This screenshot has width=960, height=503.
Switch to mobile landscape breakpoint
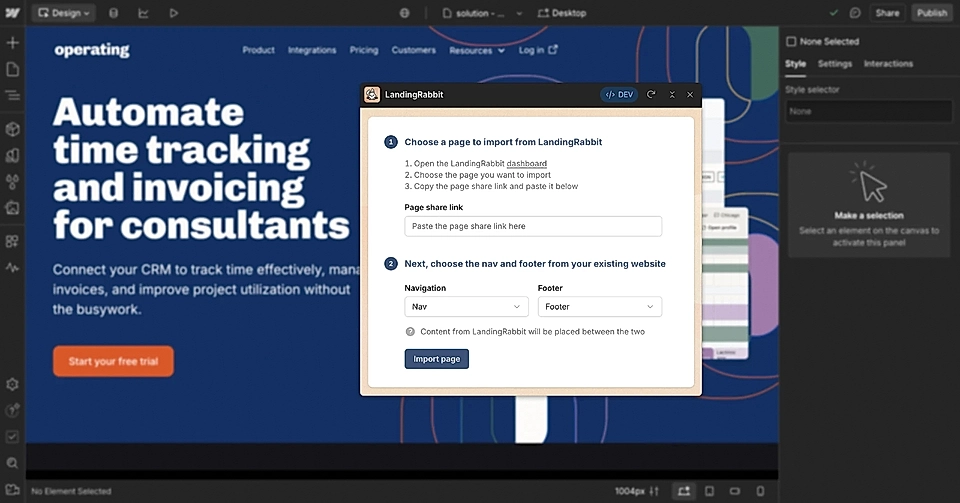(735, 491)
